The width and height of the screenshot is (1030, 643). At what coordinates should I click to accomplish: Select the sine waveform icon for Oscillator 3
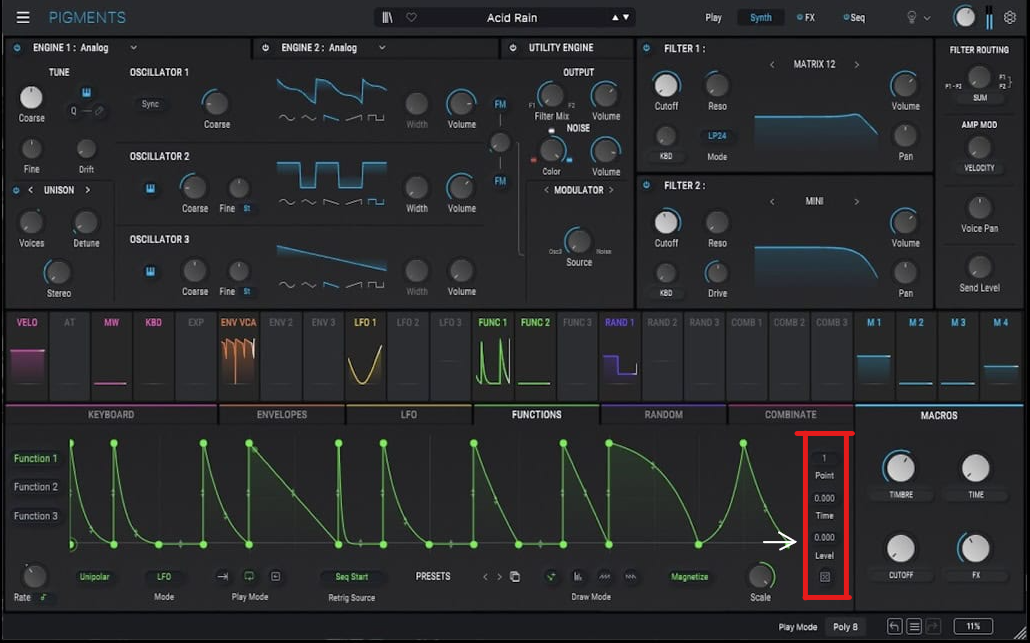click(287, 285)
